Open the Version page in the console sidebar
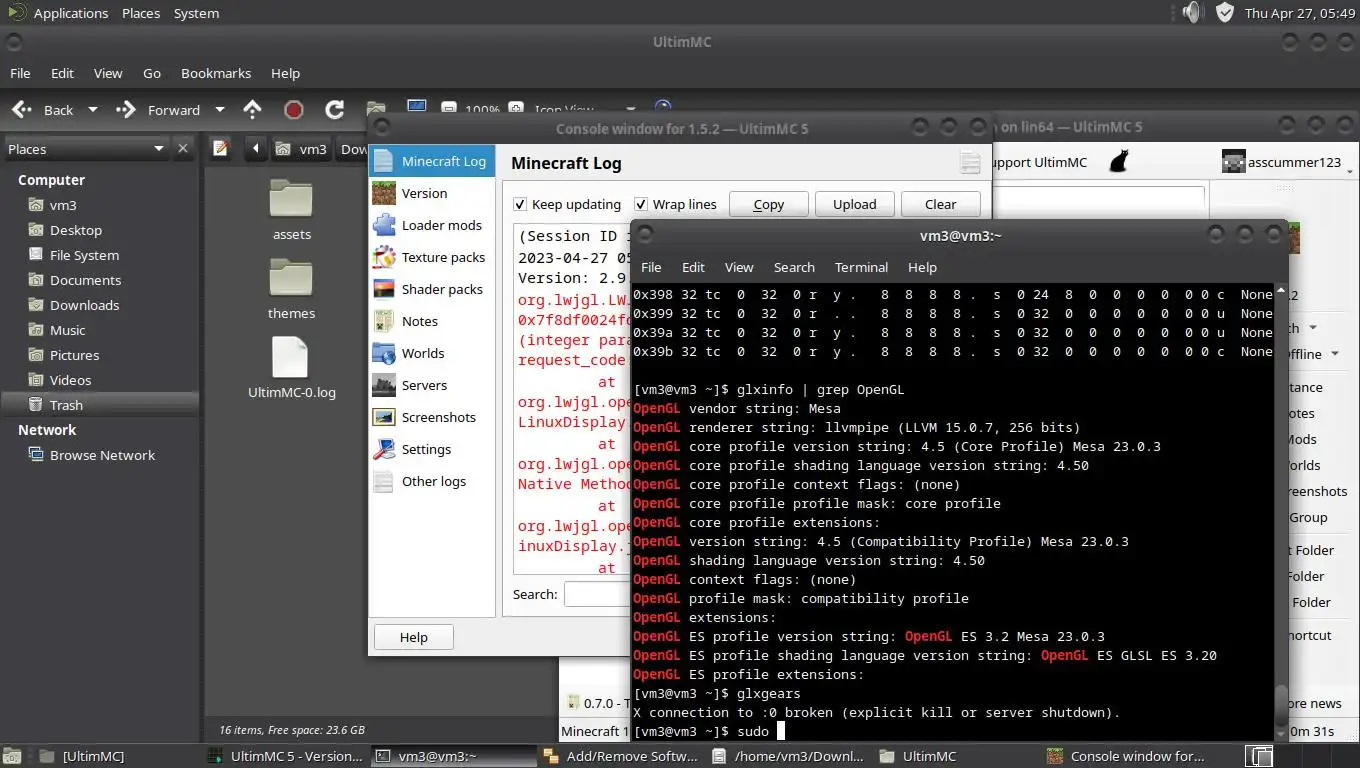1360x768 pixels. 432,193
